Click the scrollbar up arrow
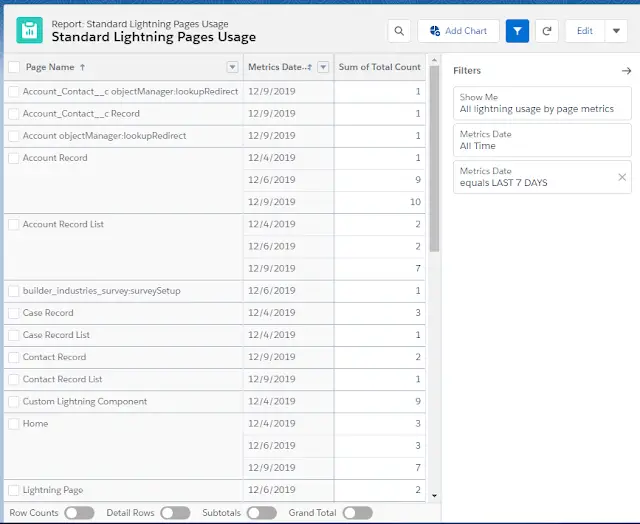The image size is (640, 524). pos(434,60)
